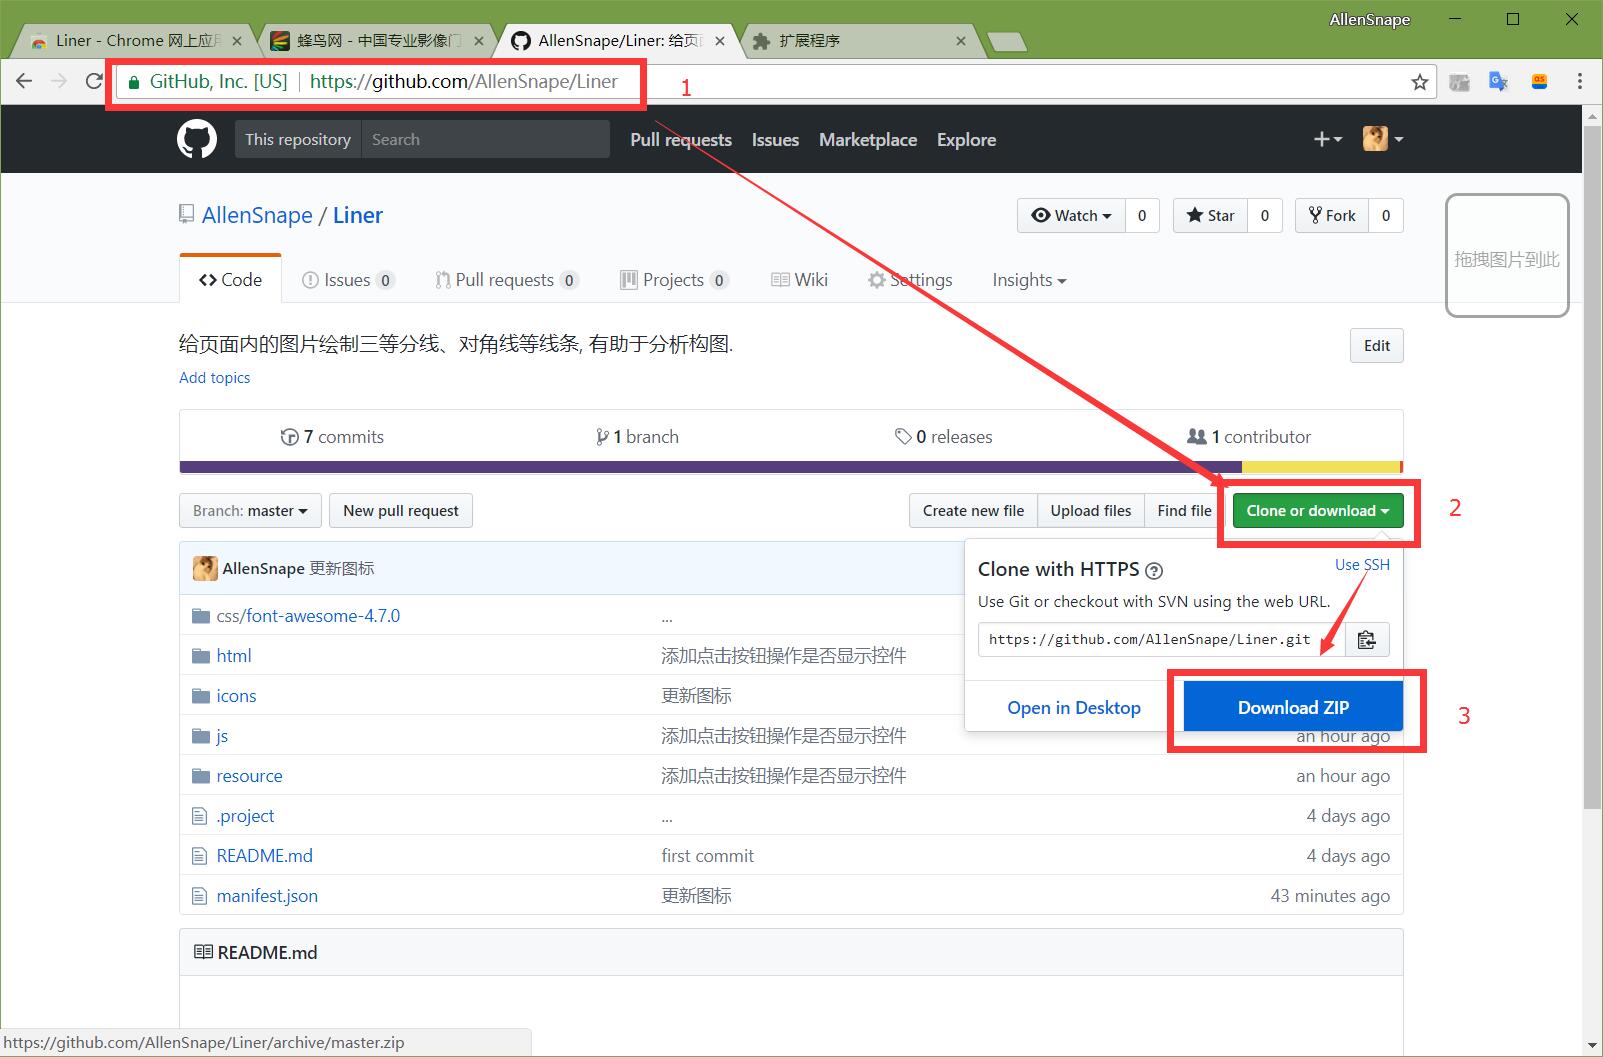View the 1 contributor page
1603x1057 pixels.
pos(1249,437)
